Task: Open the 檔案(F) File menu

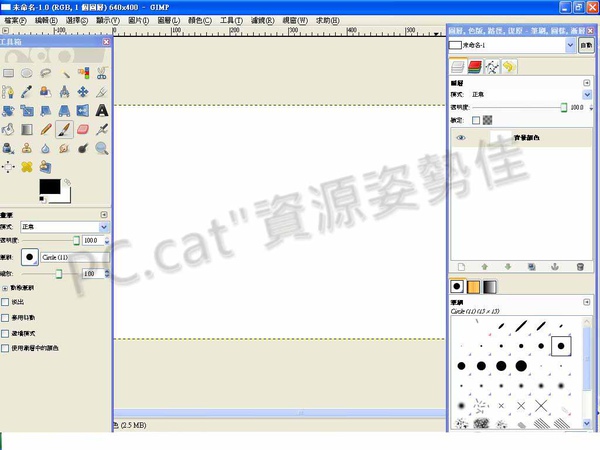Action: [15, 21]
